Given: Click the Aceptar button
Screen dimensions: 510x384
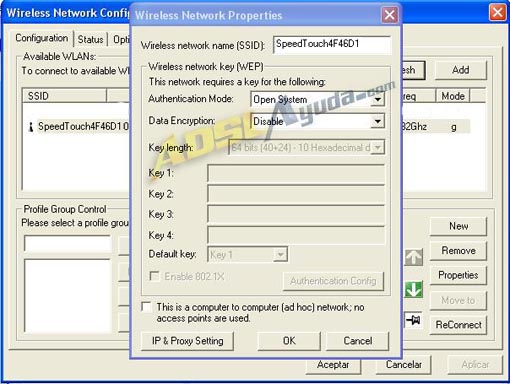Looking at the screenshot, I should [333, 365].
